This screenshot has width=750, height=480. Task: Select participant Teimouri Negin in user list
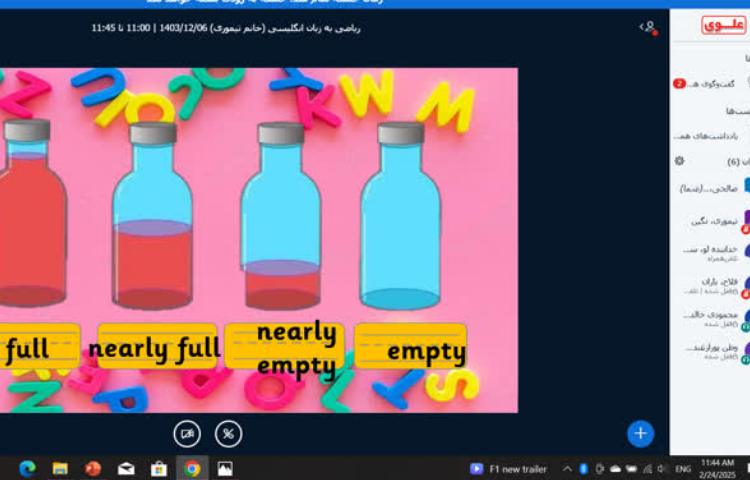click(x=715, y=221)
